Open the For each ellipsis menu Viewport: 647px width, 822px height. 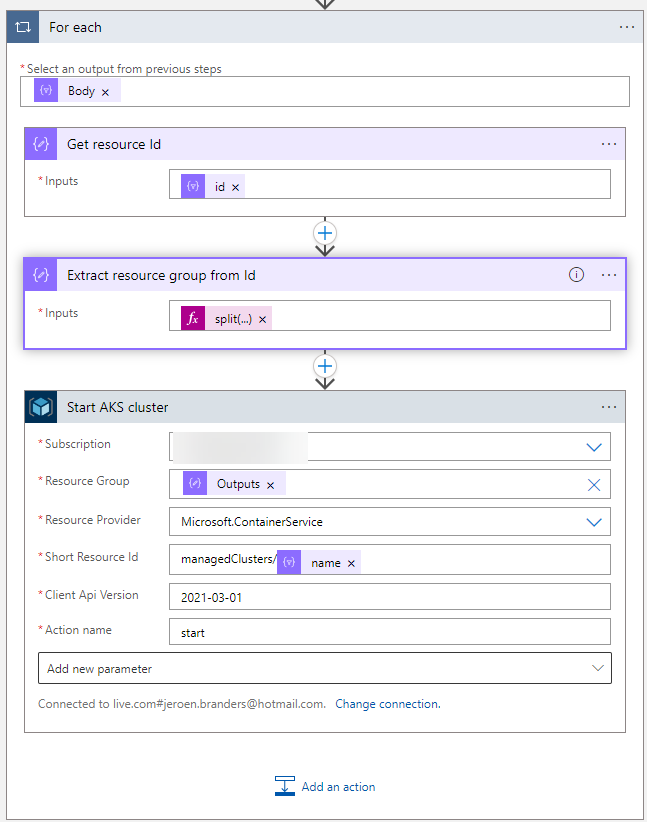tap(627, 27)
